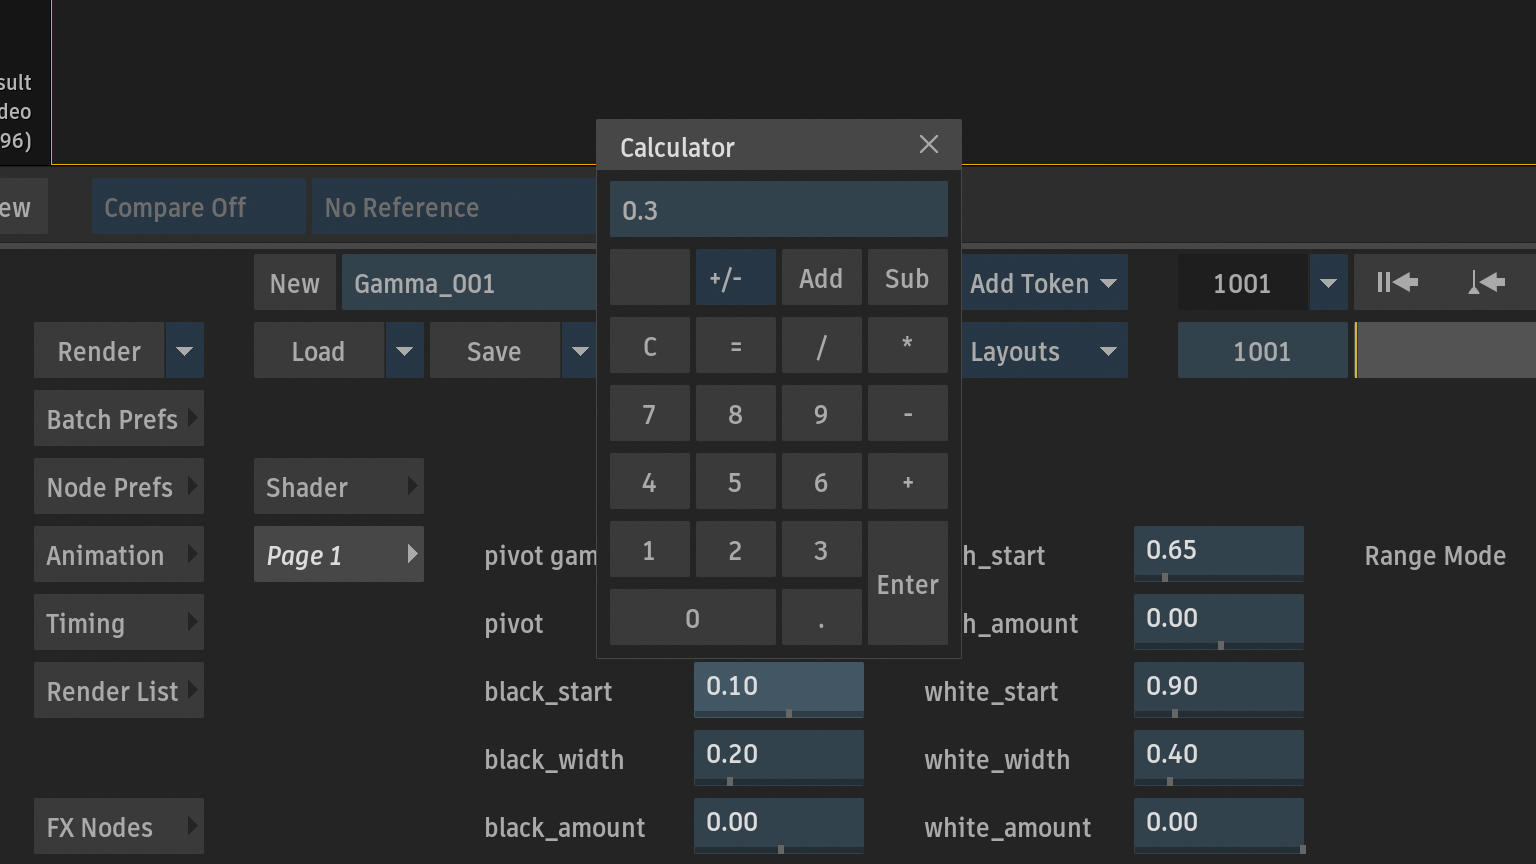Click the Sub key in Calculator

pyautogui.click(x=908, y=277)
